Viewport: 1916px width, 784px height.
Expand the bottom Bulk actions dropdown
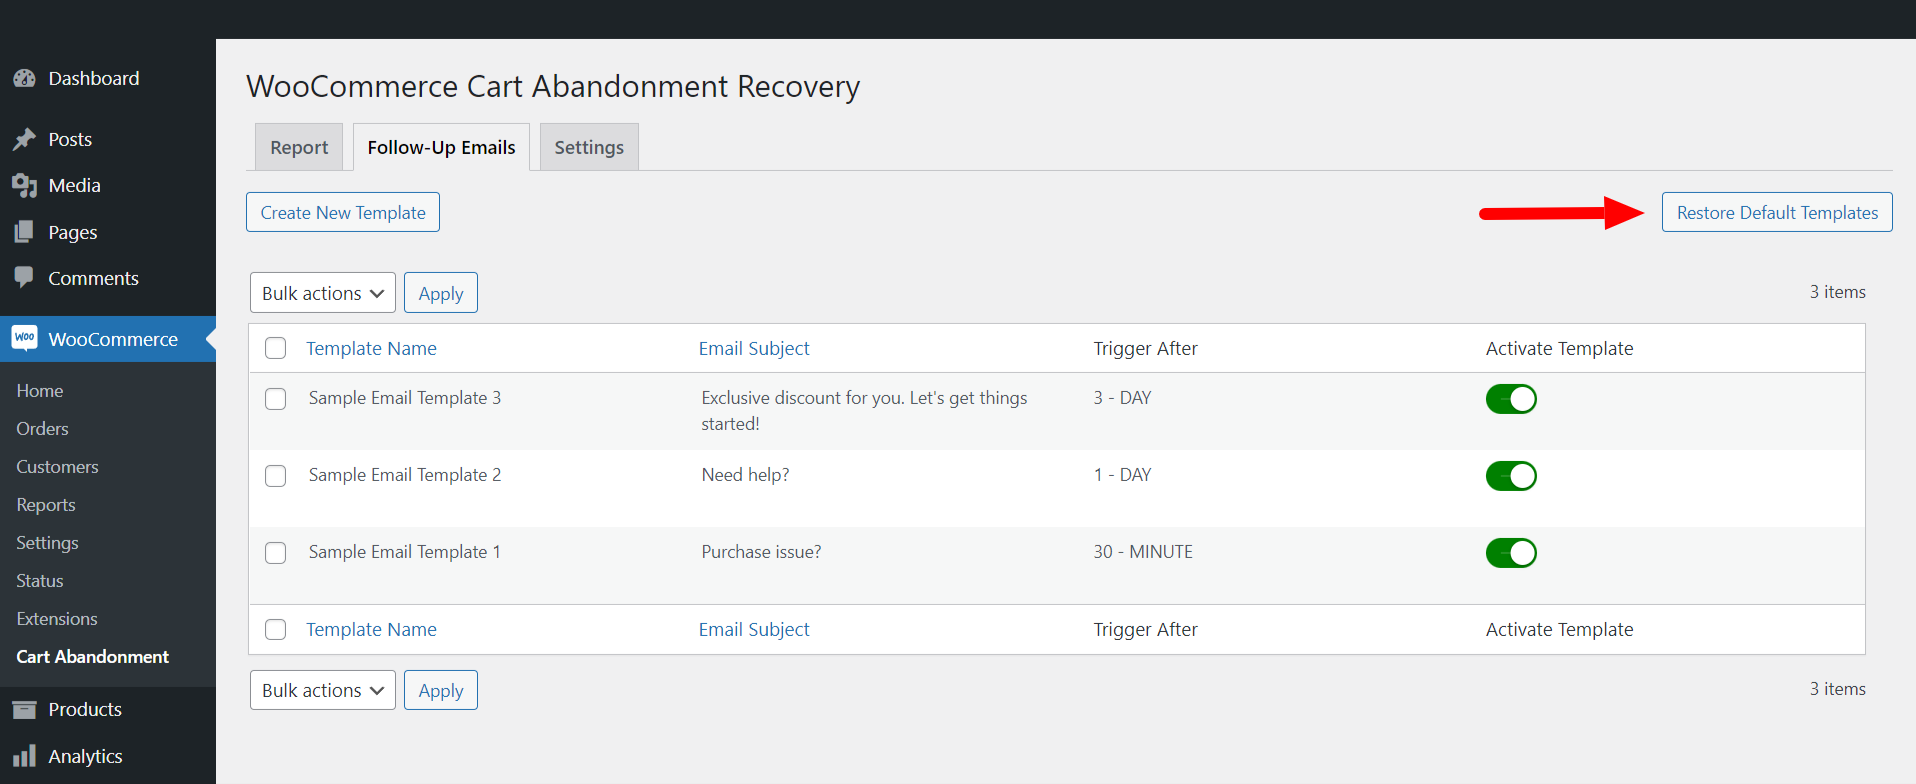coord(322,691)
